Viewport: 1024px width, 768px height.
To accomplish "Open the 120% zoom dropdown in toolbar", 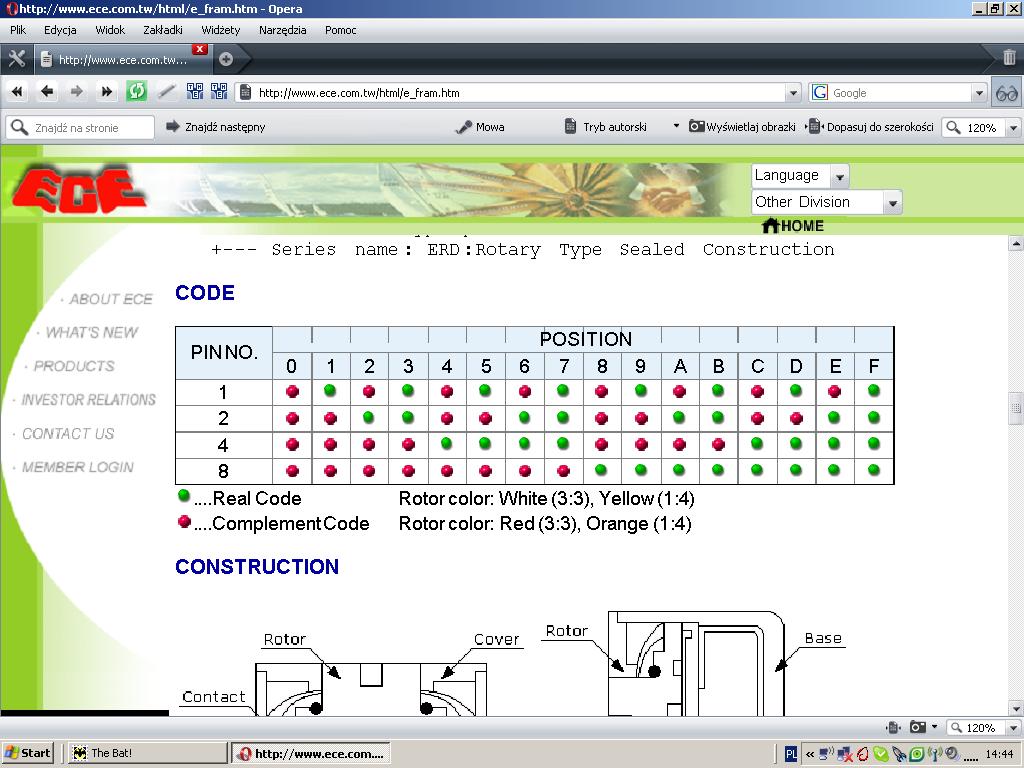I will point(1013,128).
